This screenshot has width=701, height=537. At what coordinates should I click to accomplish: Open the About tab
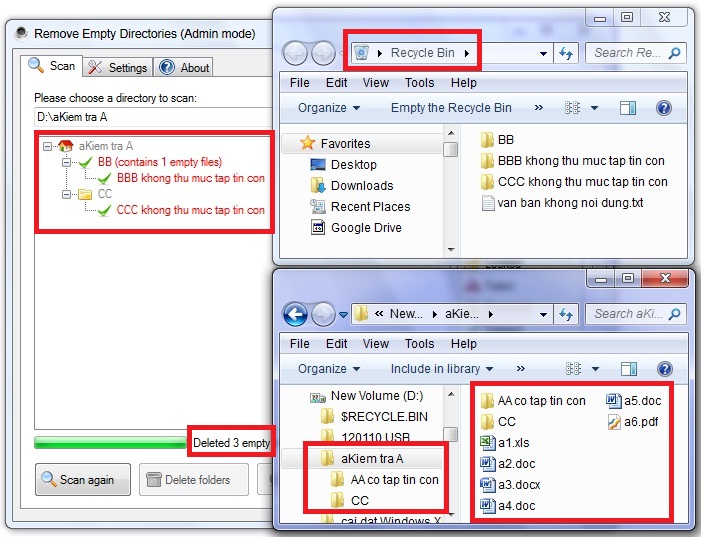click(185, 68)
